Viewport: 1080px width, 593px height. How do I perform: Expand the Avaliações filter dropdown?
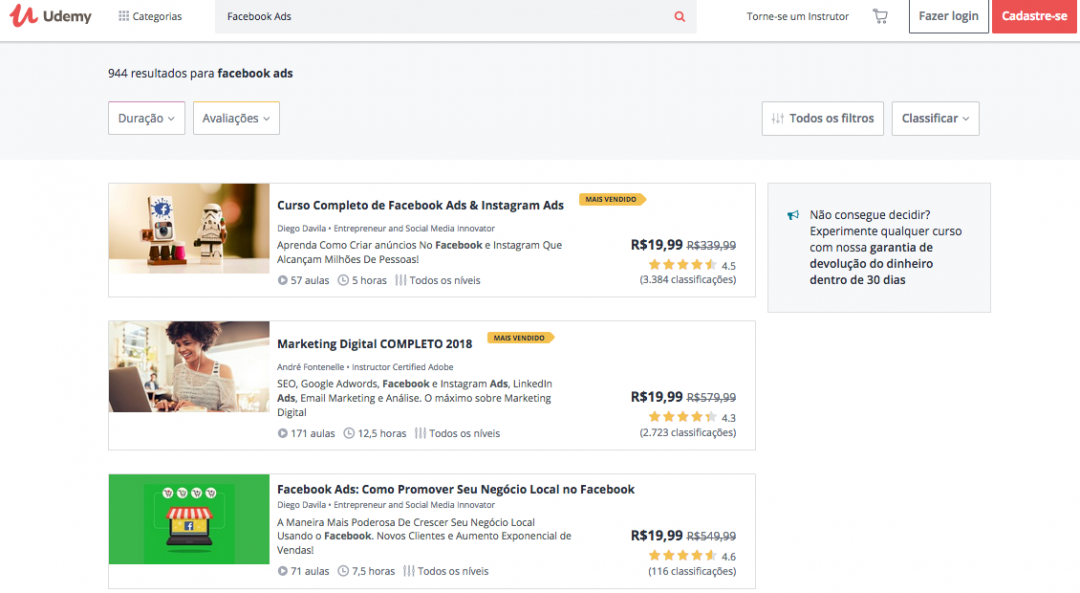pyautogui.click(x=236, y=118)
